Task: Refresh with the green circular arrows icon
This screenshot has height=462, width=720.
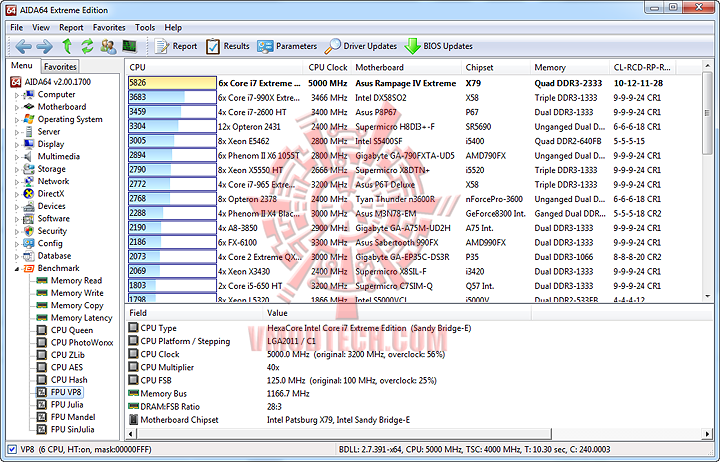Action: pos(87,46)
